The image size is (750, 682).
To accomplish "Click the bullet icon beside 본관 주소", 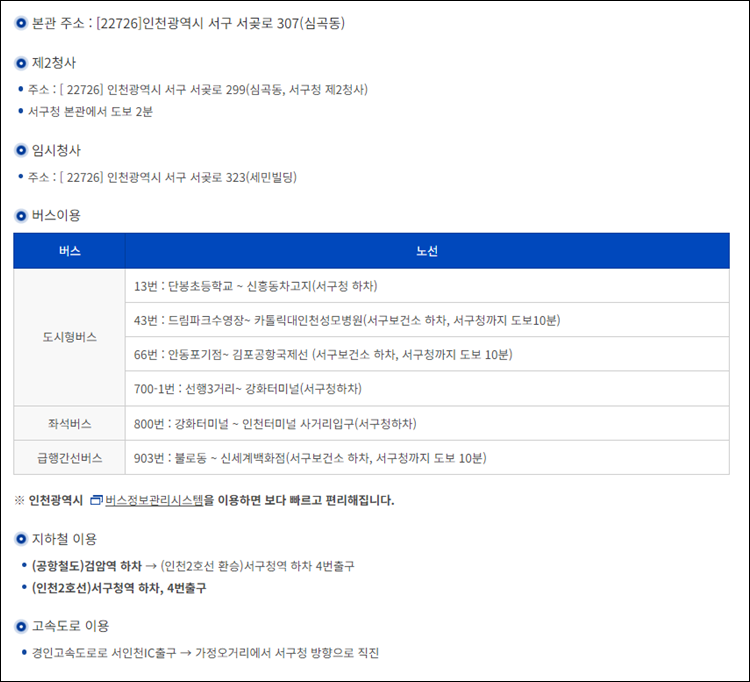I will [21, 23].
